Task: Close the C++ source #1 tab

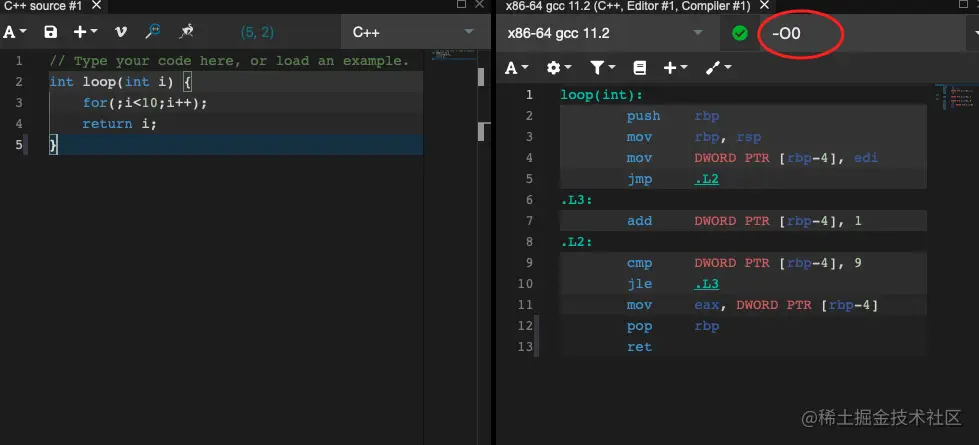Action: [x=96, y=6]
